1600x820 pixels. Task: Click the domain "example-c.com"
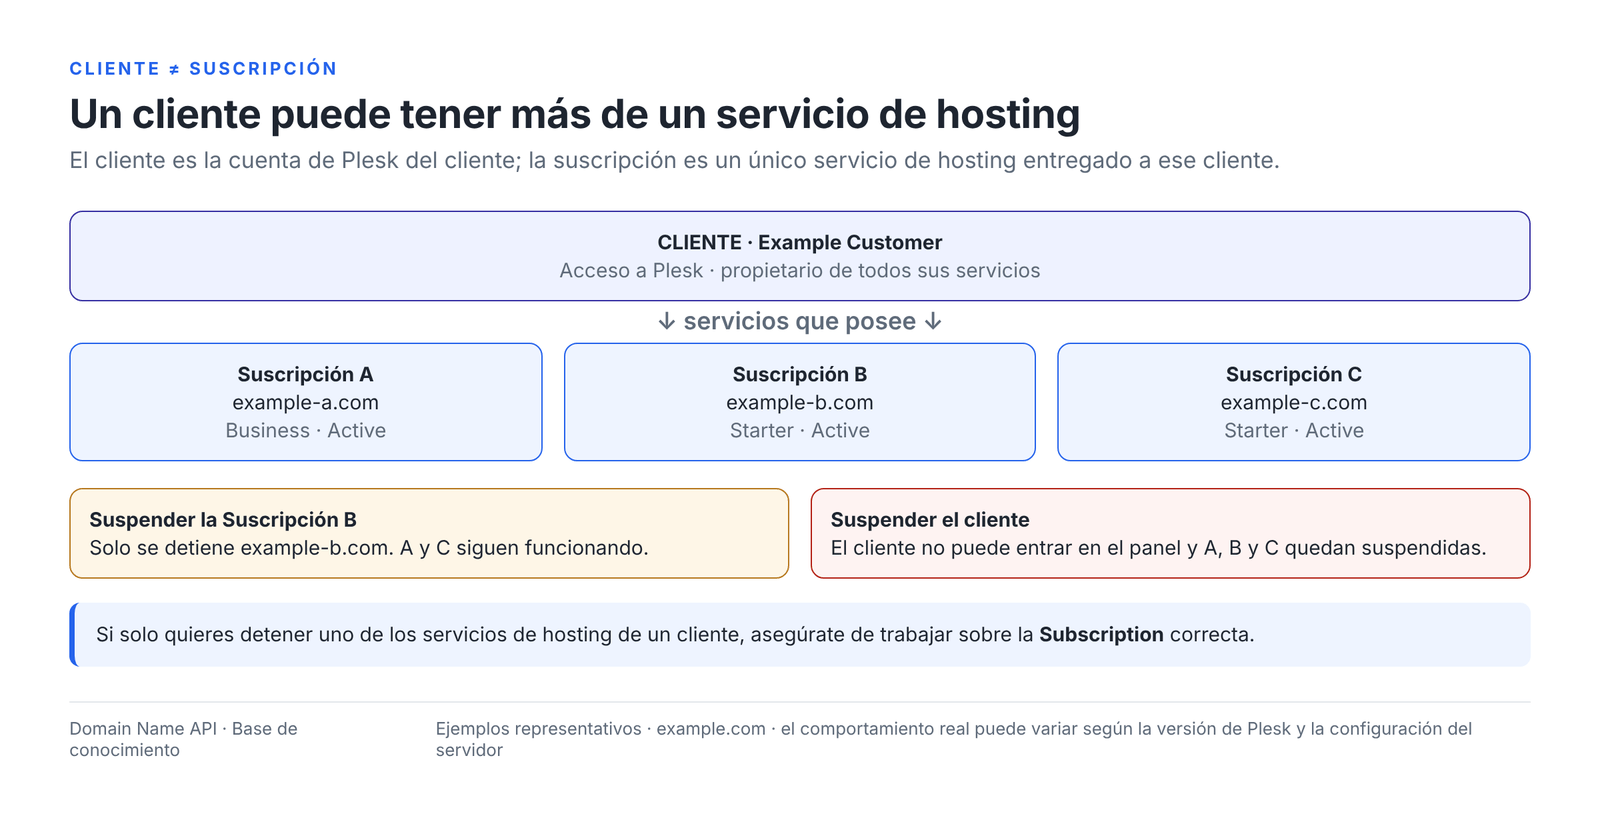point(1294,402)
